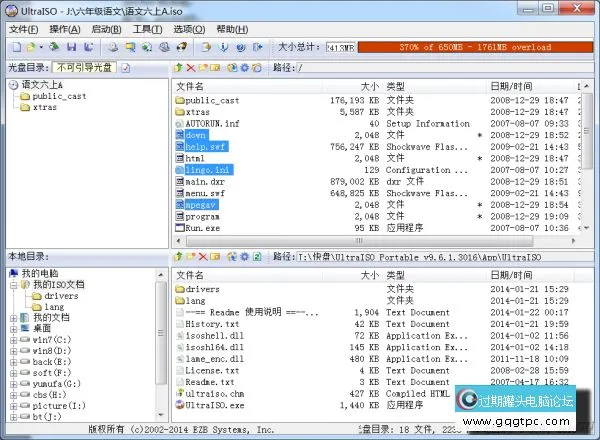Click the gear Properties icon in the ISO pane toolbar
This screenshot has height=440, width=600.
[x=245, y=68]
